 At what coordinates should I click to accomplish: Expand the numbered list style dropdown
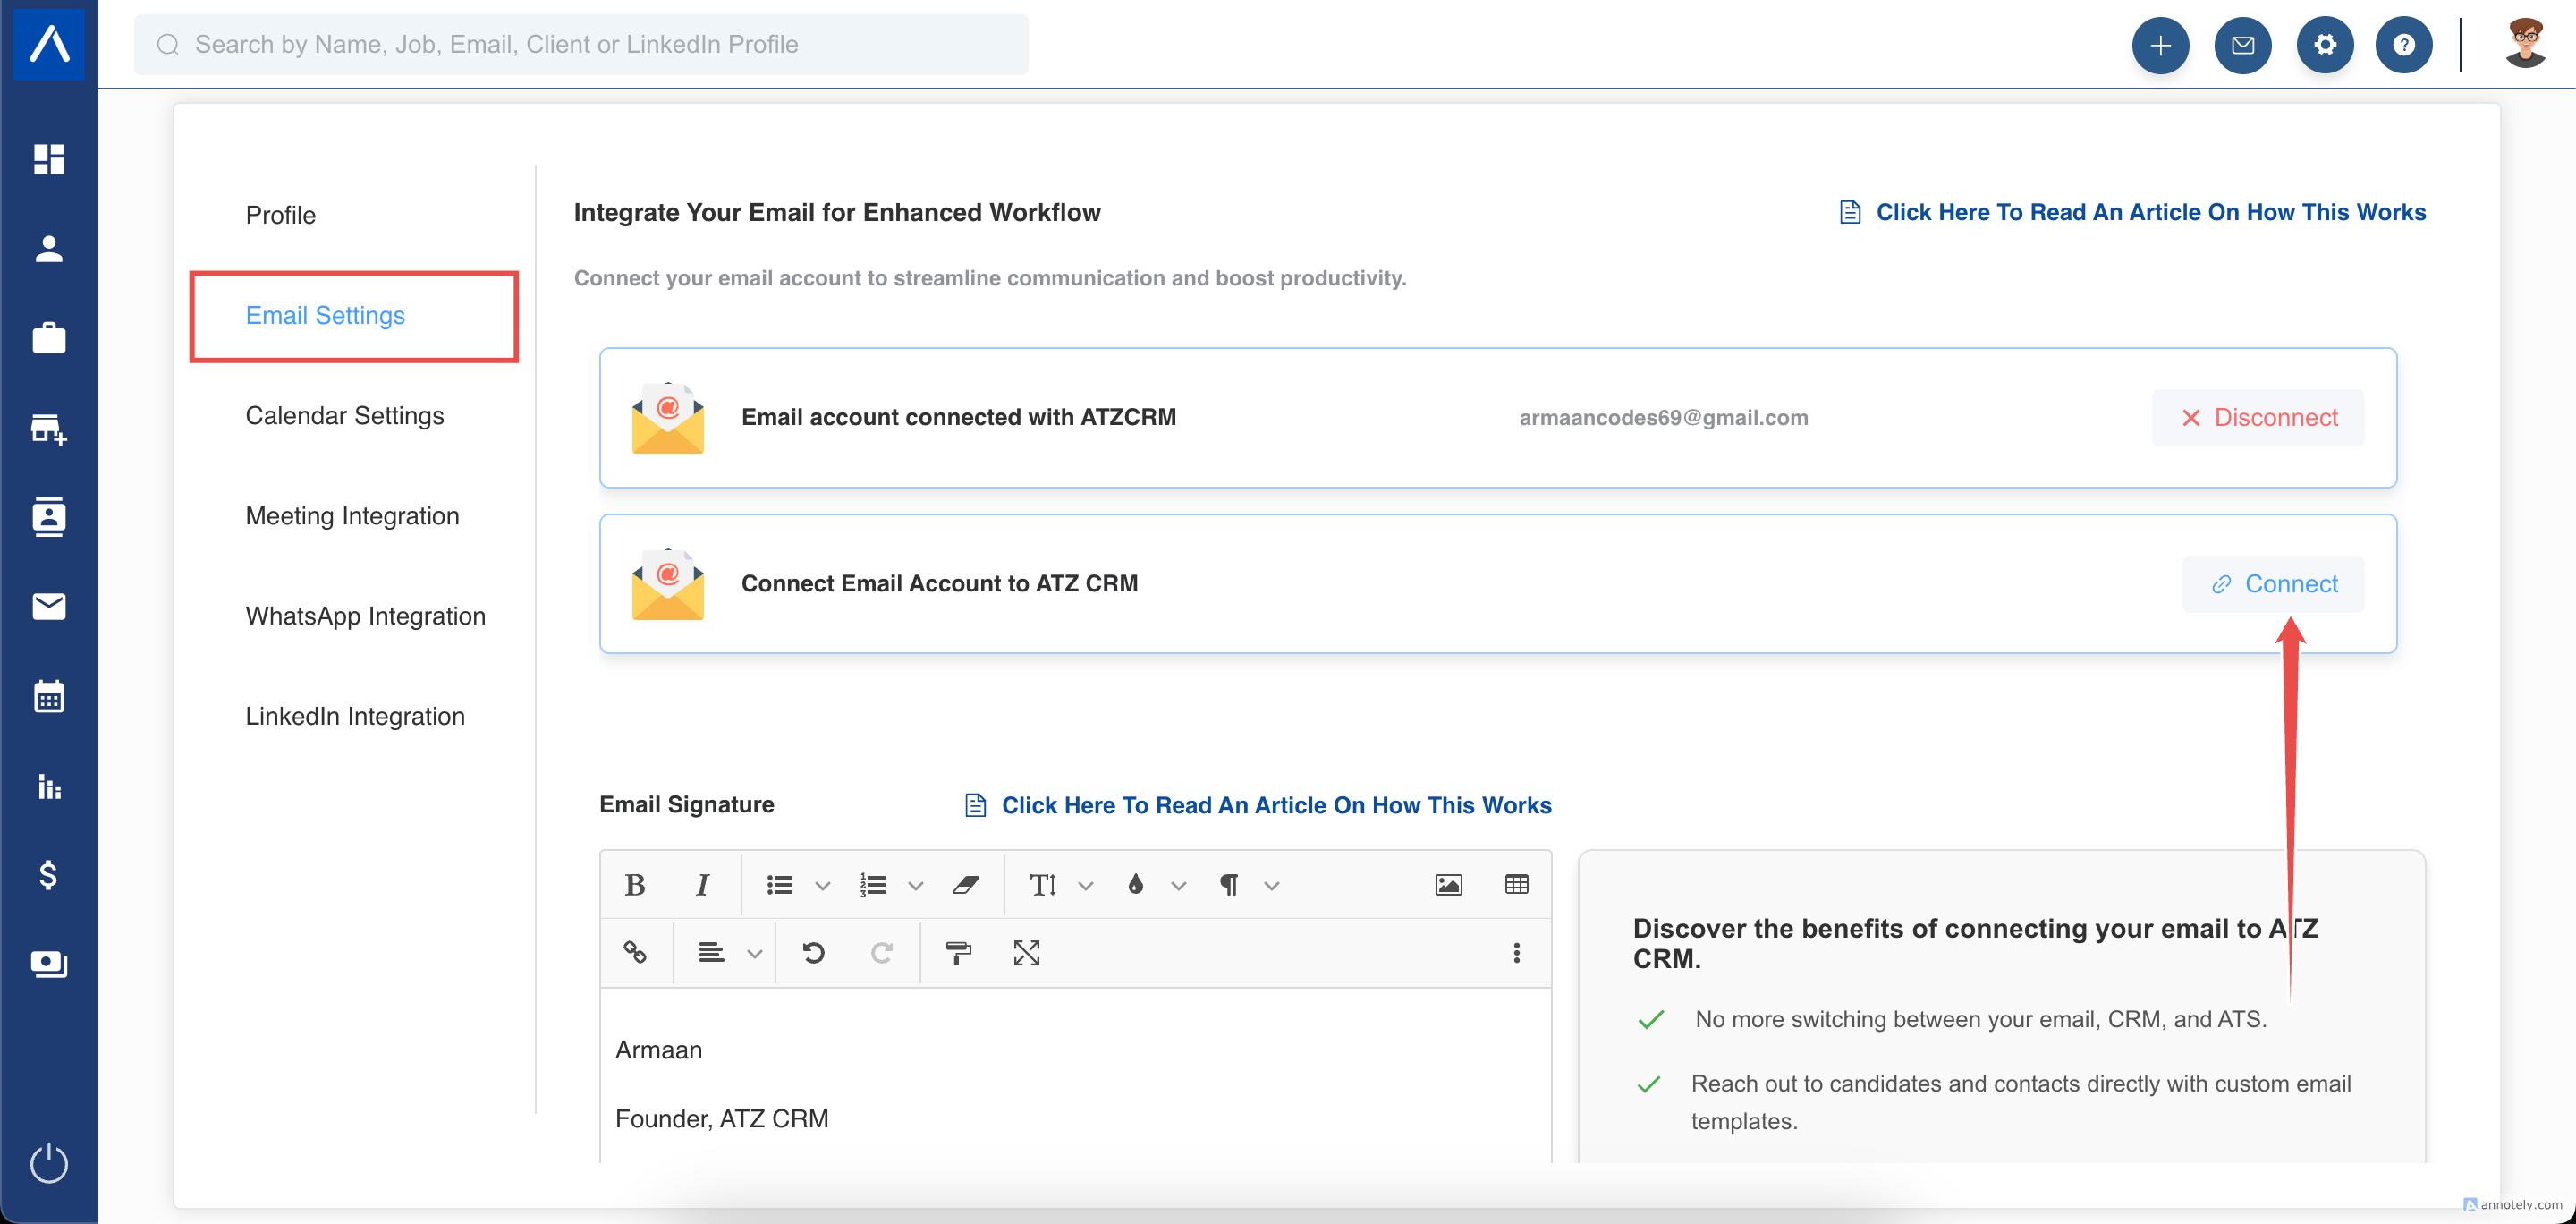[916, 886]
